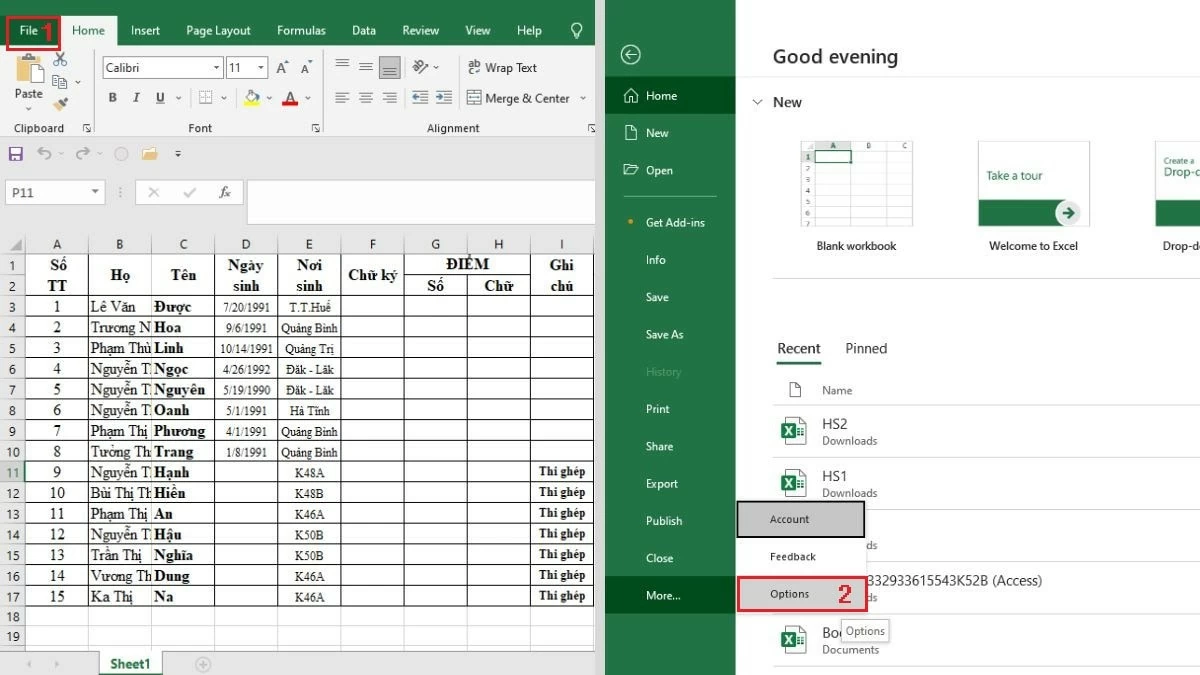This screenshot has height=675, width=1200.
Task: Switch to the Page Layout ribbon tab
Action: (x=217, y=30)
